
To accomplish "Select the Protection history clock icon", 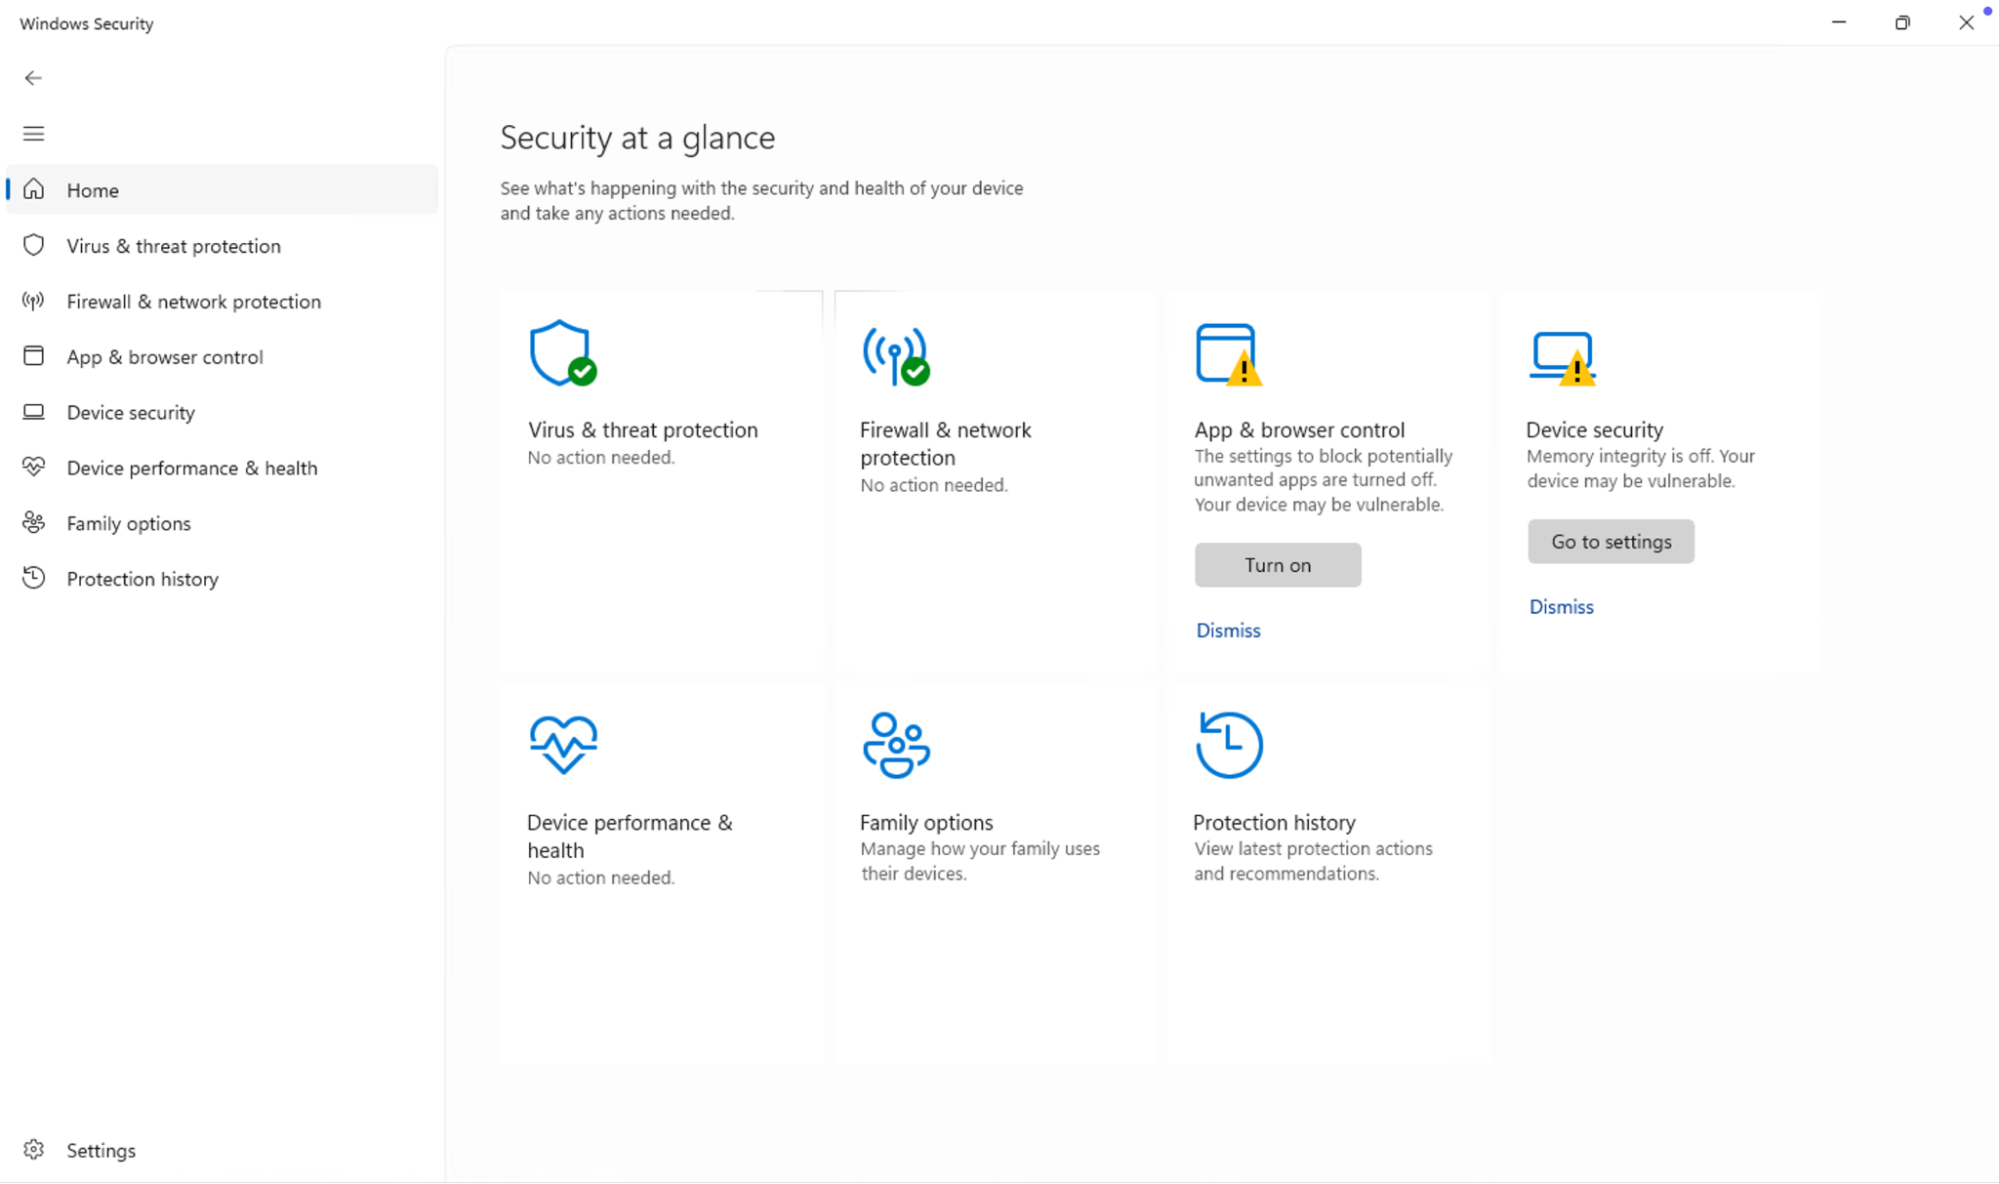I will (x=33, y=578).
